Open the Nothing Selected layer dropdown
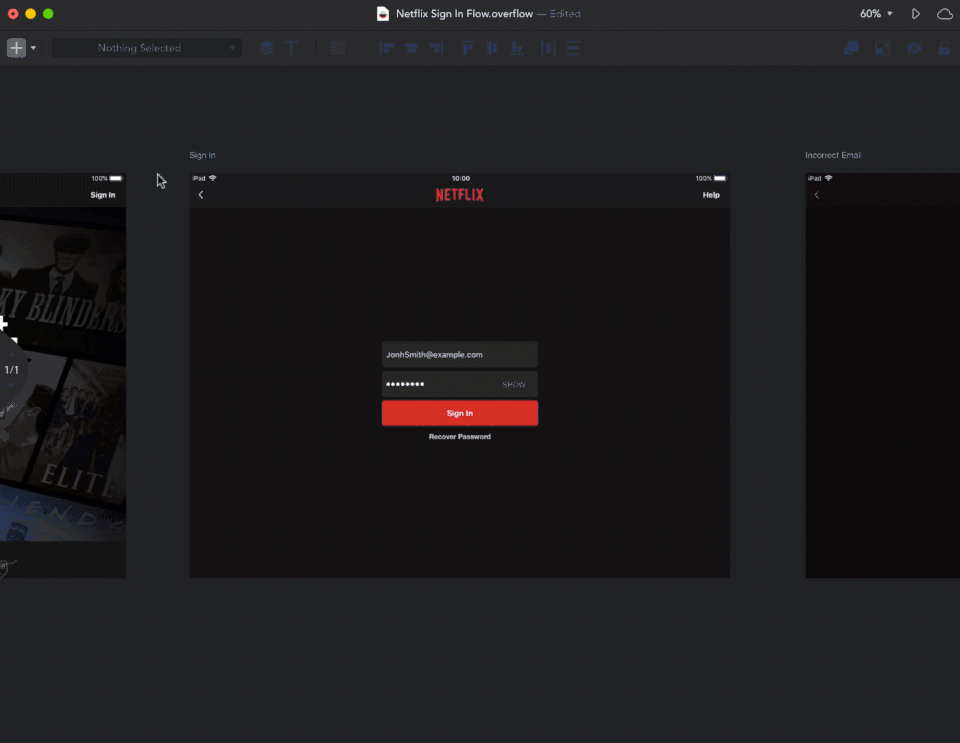Screen dimensions: 960x743 (147, 48)
